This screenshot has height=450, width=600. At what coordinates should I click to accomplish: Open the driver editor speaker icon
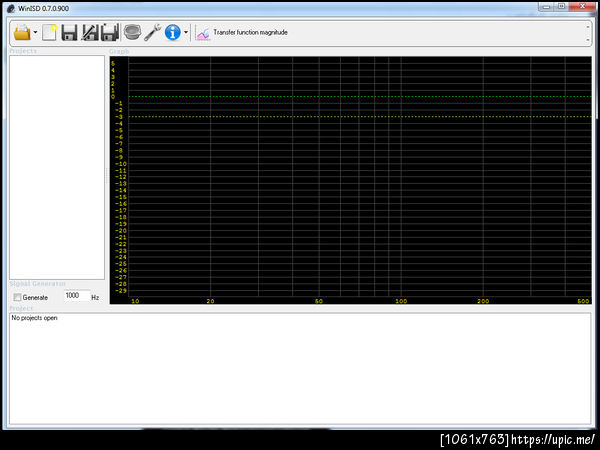[132, 32]
